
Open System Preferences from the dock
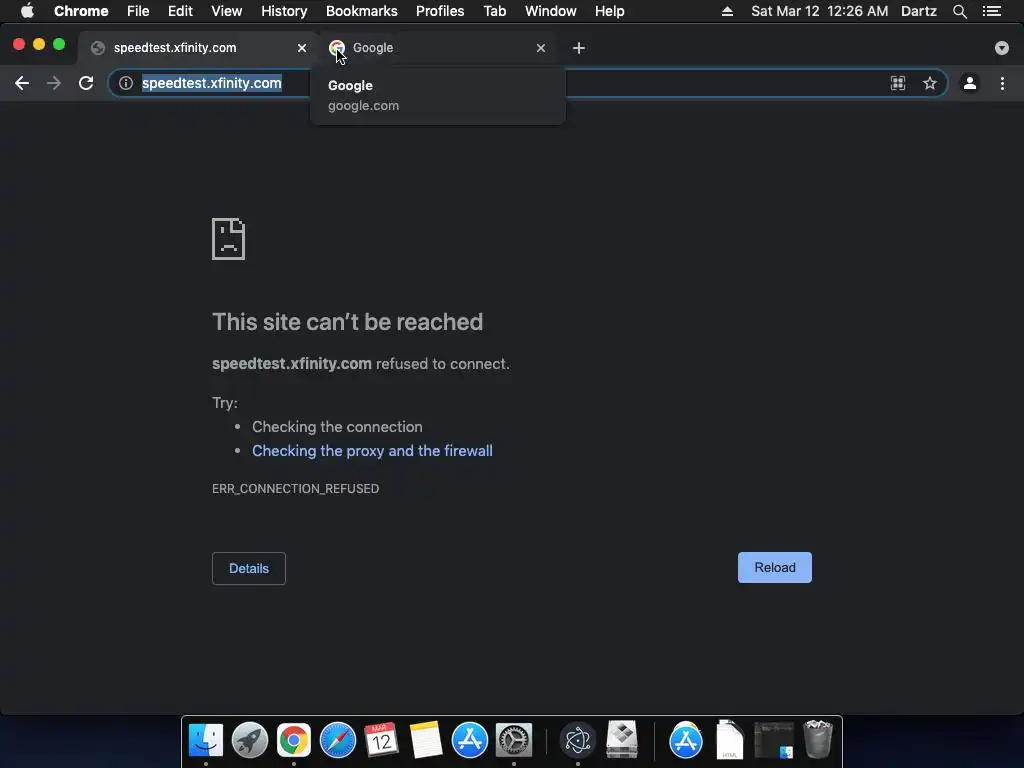[x=514, y=741]
